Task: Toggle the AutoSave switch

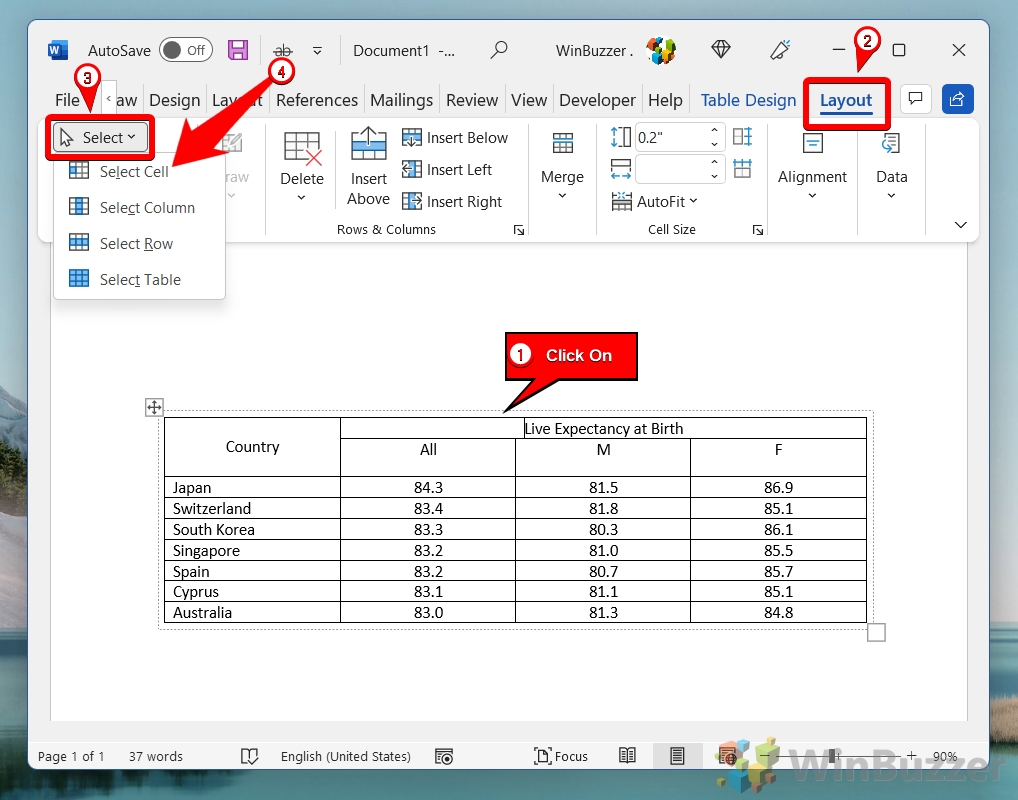Action: 184,50
